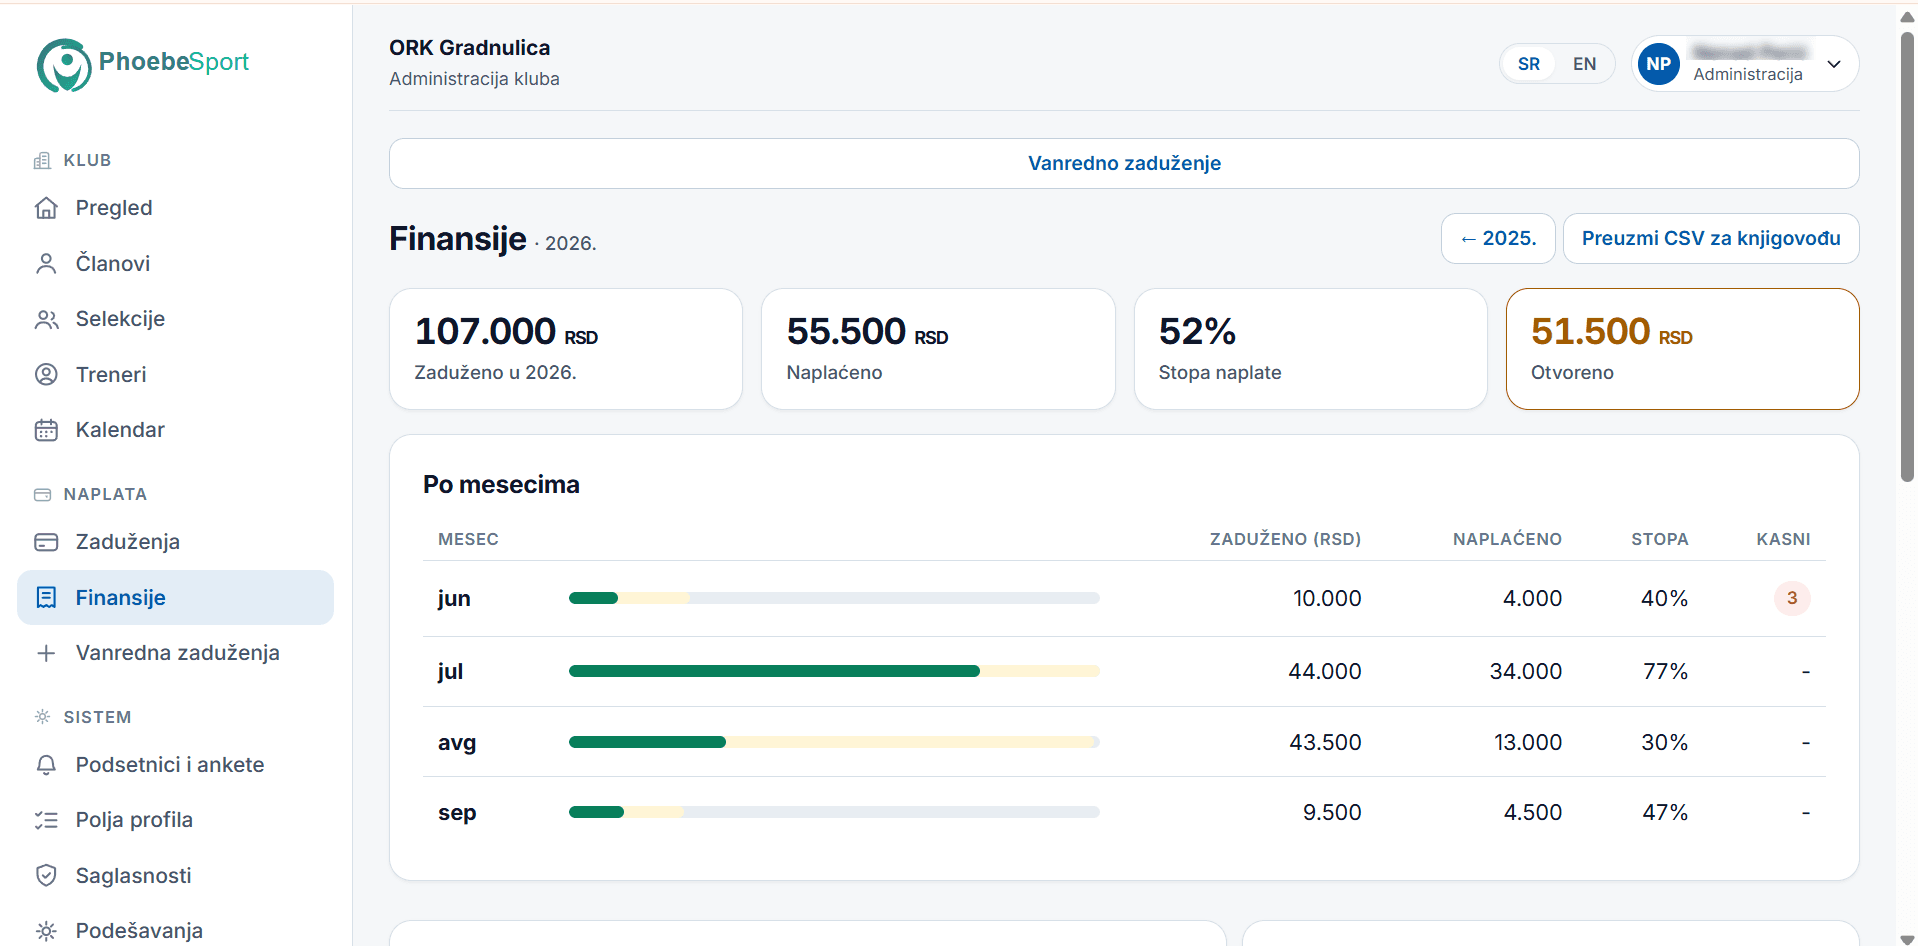Click the 40% stopa value for jun
Viewport: 1918px width, 946px height.
[1665, 598]
